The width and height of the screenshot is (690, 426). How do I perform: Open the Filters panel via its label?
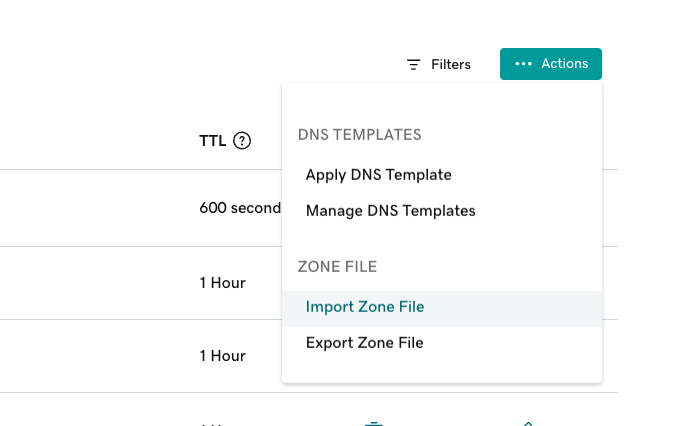click(x=450, y=64)
